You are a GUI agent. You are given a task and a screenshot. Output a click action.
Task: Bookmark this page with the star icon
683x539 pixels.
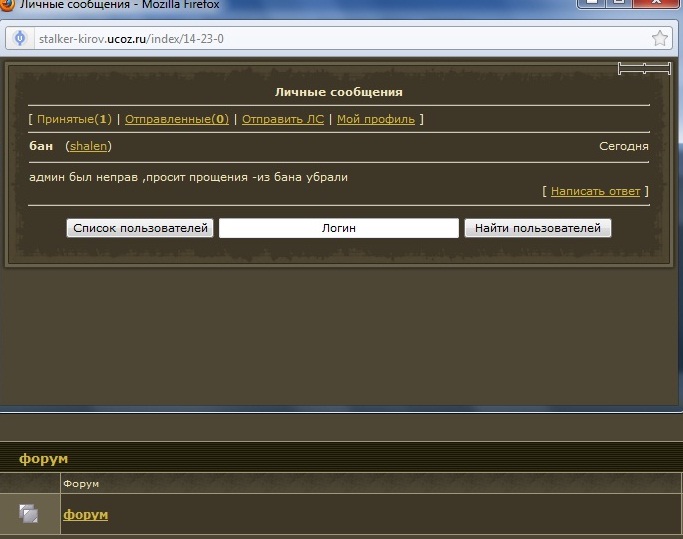coord(660,39)
